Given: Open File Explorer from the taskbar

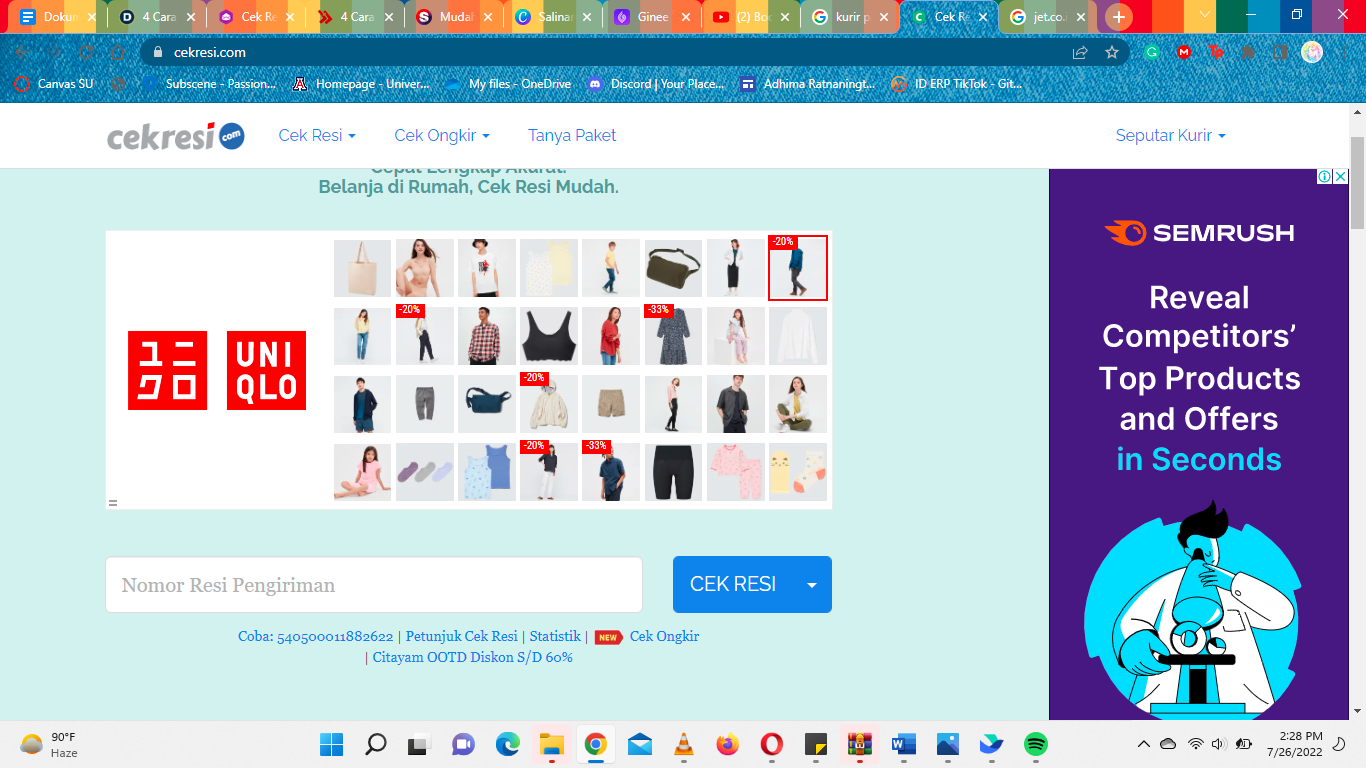Looking at the screenshot, I should (x=552, y=744).
